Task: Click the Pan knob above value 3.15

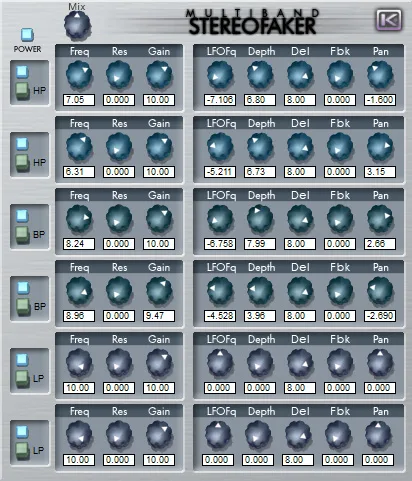Action: tap(380, 147)
